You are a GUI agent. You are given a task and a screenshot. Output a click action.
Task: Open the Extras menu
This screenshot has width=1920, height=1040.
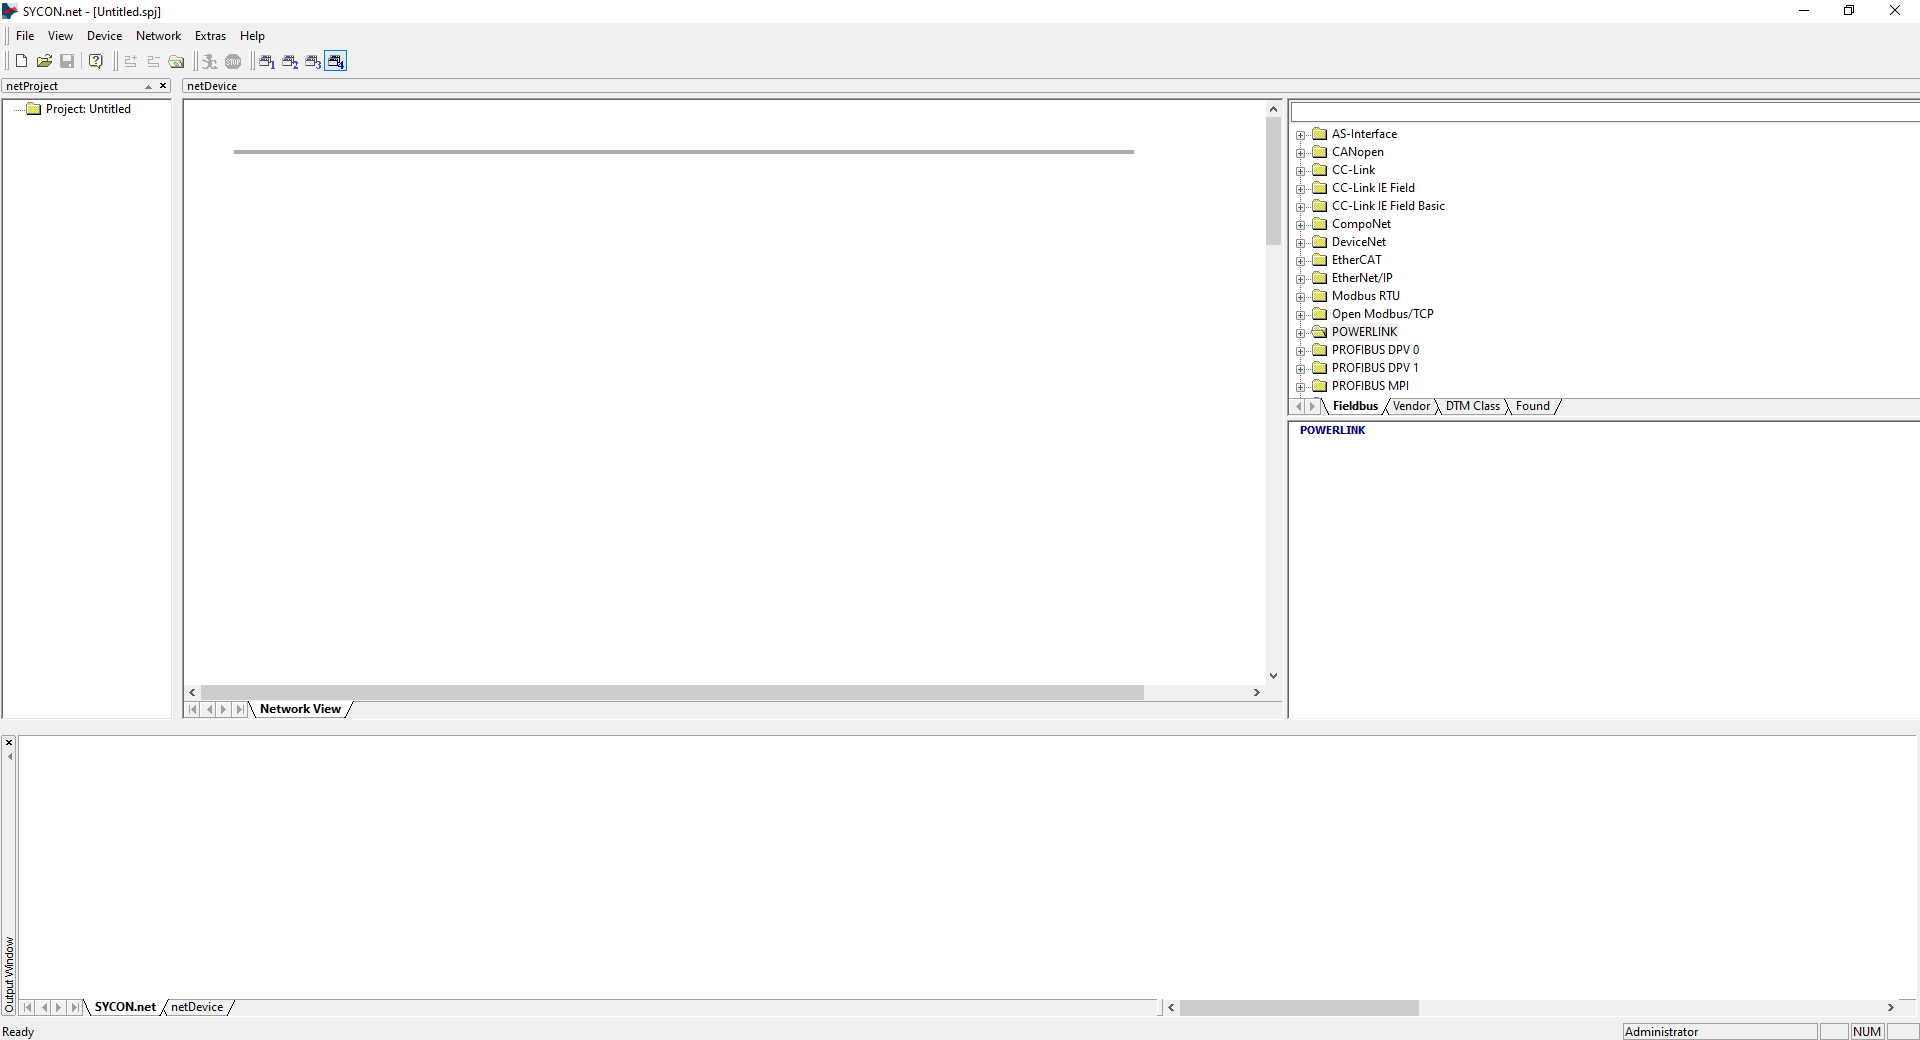pos(210,36)
